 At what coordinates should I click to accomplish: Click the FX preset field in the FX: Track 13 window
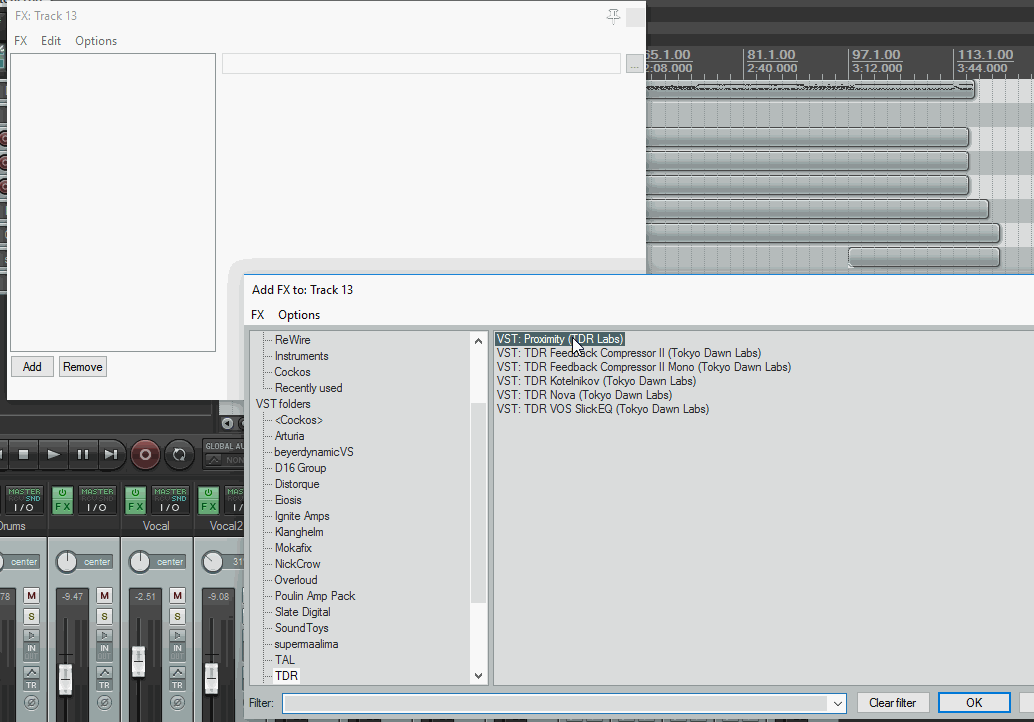click(421, 64)
